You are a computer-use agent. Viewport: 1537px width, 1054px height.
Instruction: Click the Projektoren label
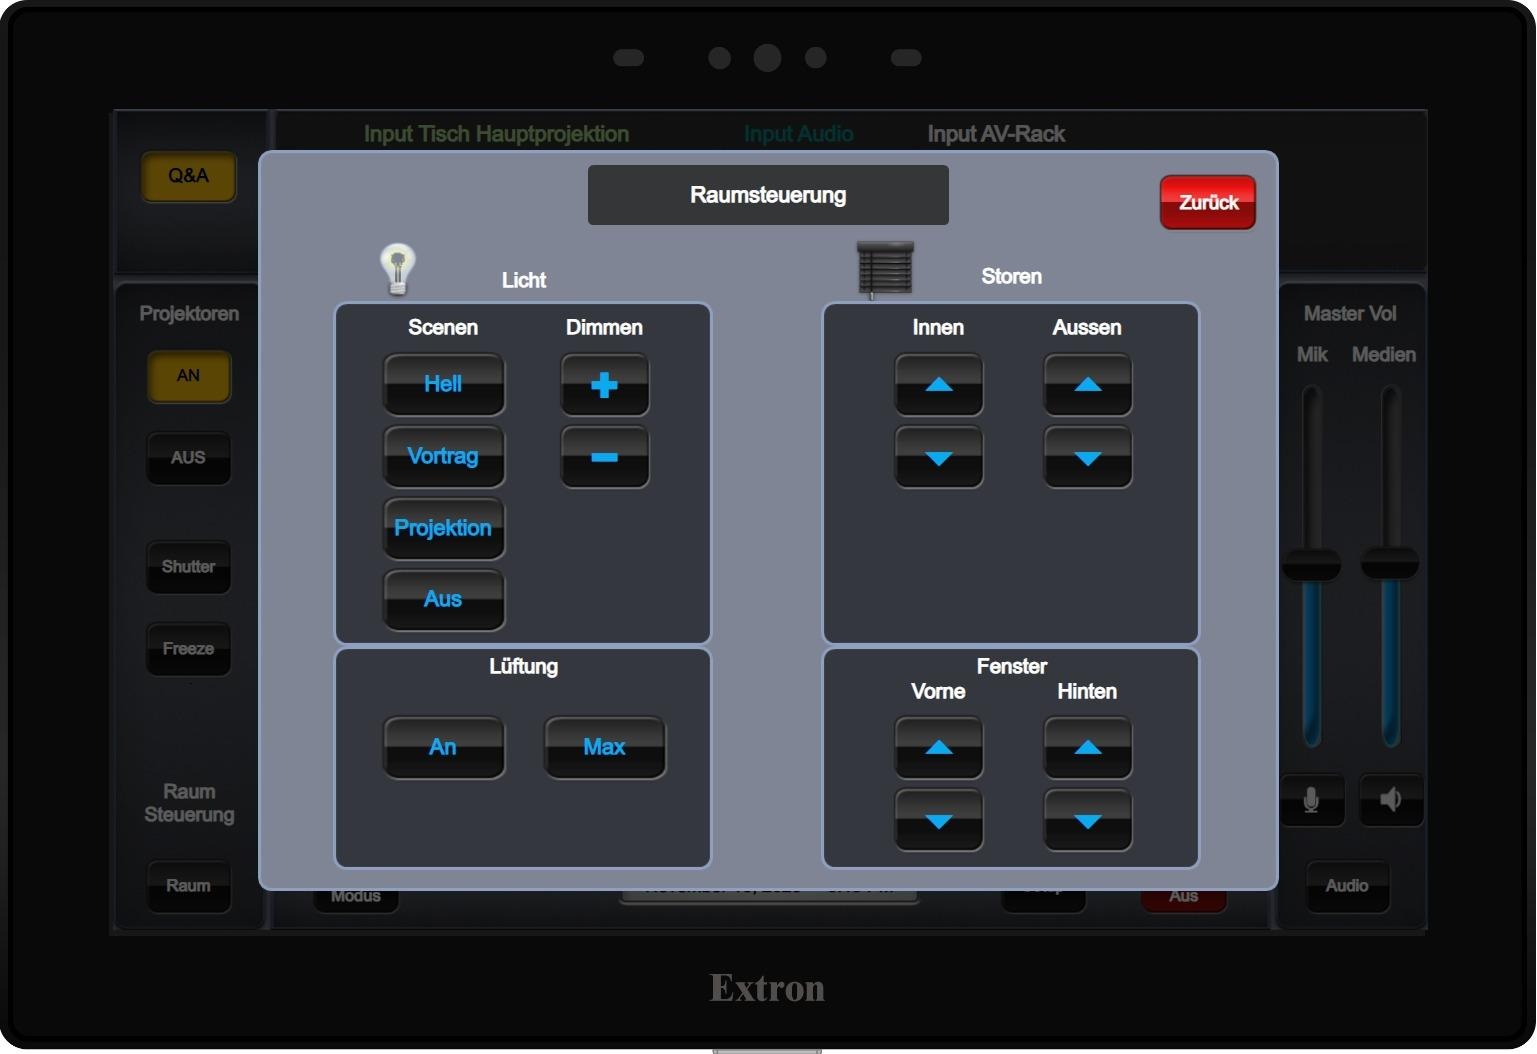coord(189,314)
